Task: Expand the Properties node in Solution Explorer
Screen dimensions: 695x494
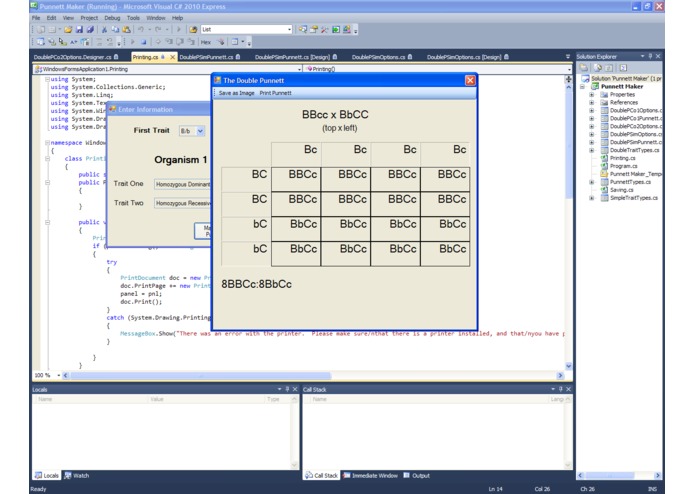Action: click(x=591, y=95)
